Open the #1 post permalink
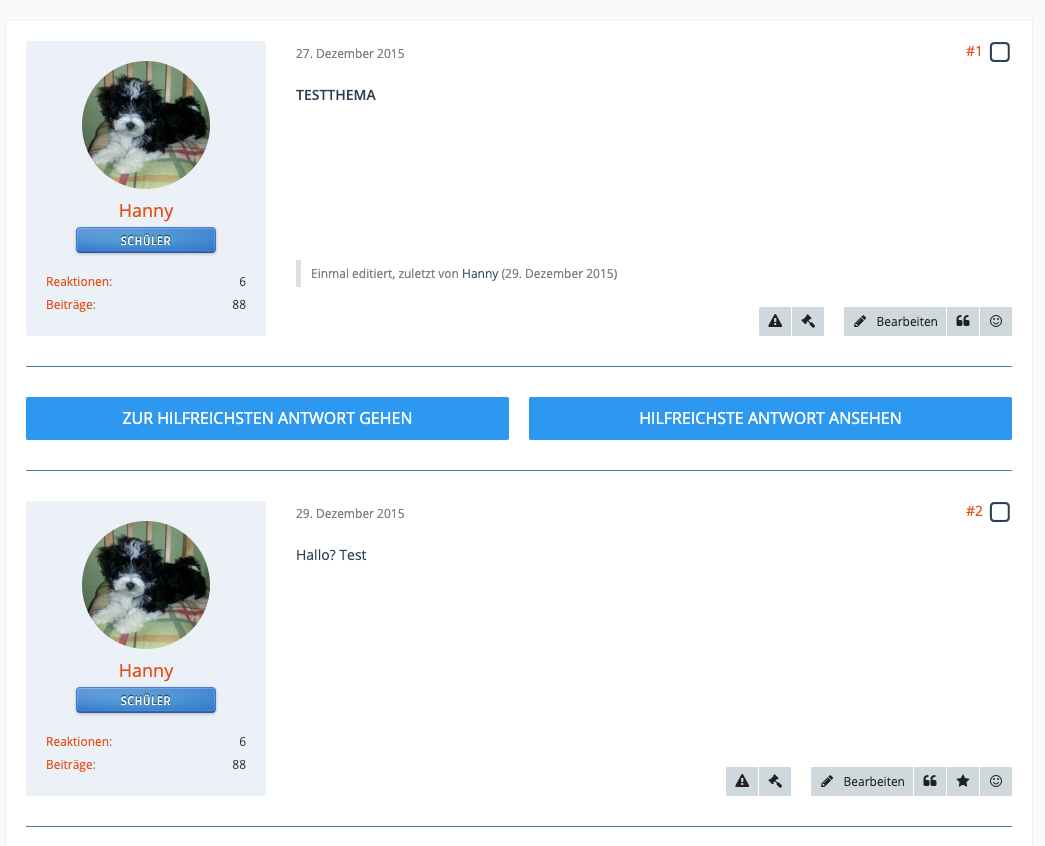 pyautogui.click(x=973, y=52)
